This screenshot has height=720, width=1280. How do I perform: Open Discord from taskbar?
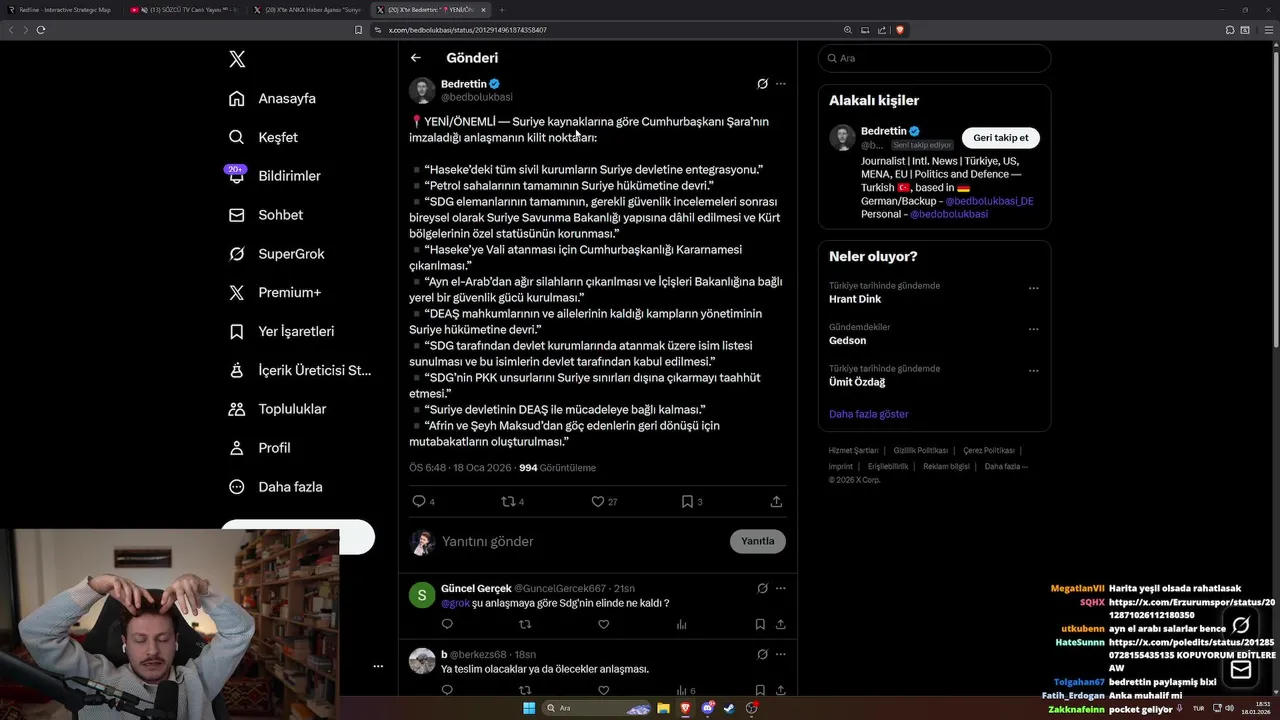708,708
